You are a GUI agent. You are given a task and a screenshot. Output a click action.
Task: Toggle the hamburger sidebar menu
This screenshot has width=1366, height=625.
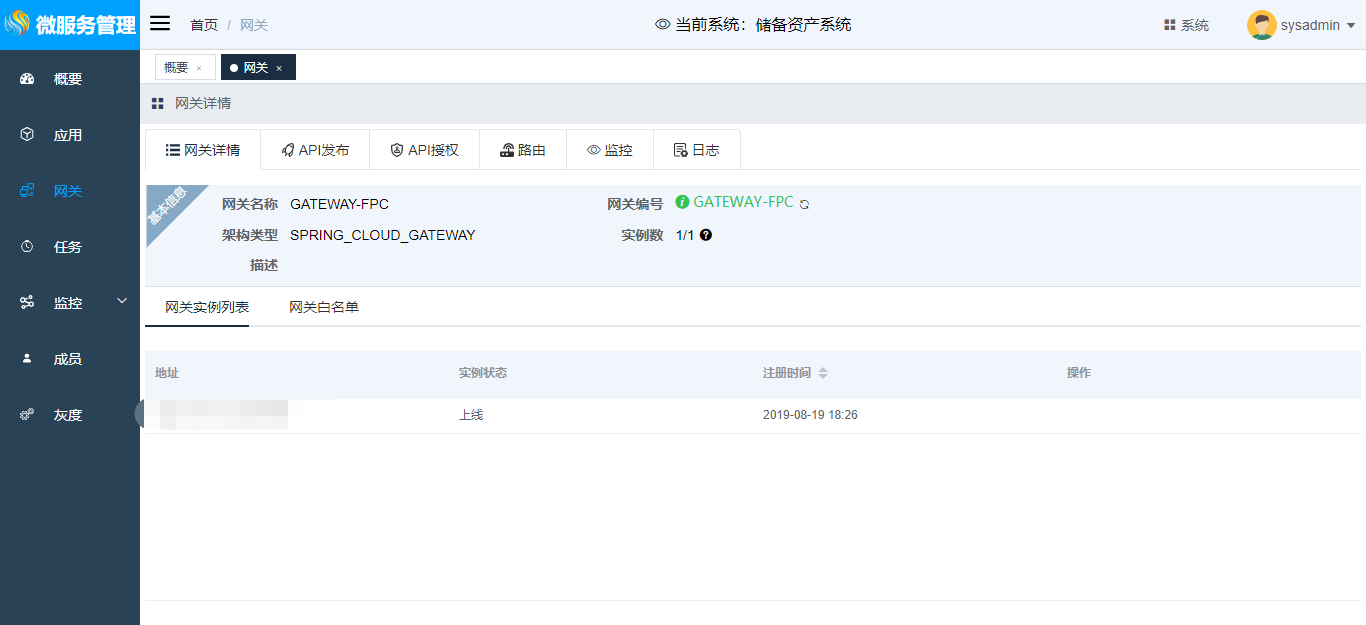click(x=160, y=24)
